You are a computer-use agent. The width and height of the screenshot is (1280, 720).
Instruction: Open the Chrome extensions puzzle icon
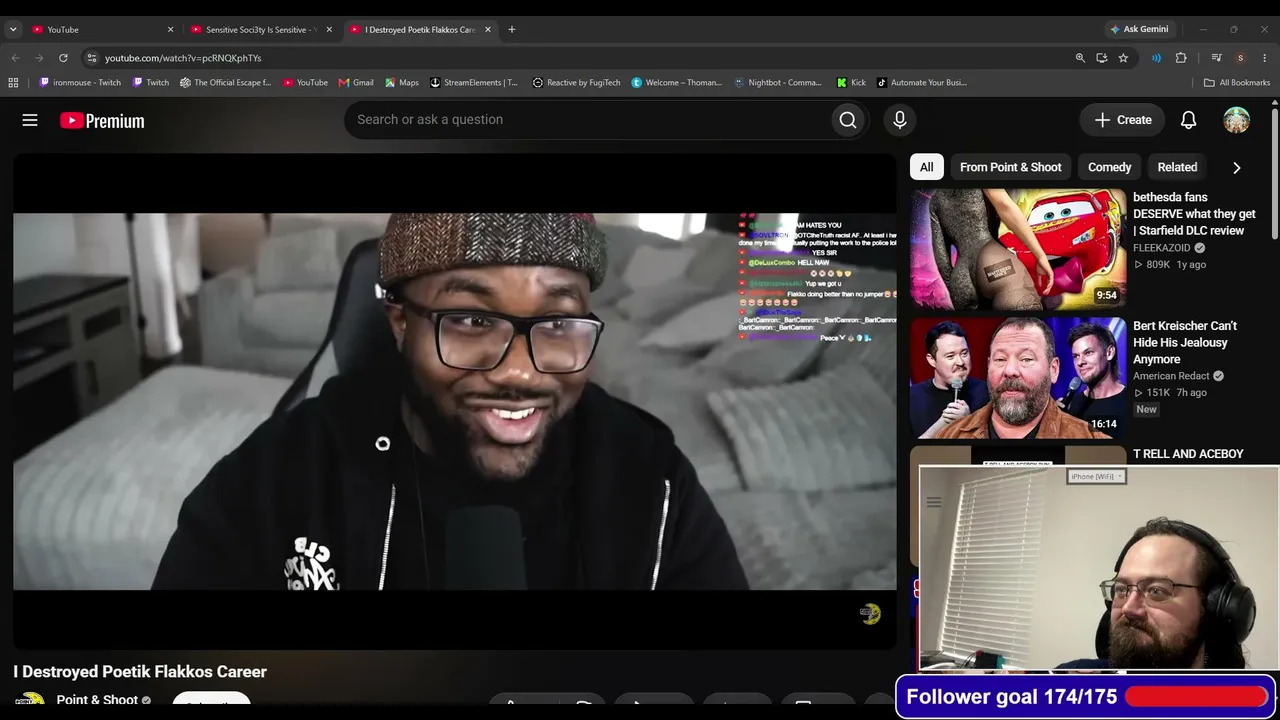(x=1181, y=58)
